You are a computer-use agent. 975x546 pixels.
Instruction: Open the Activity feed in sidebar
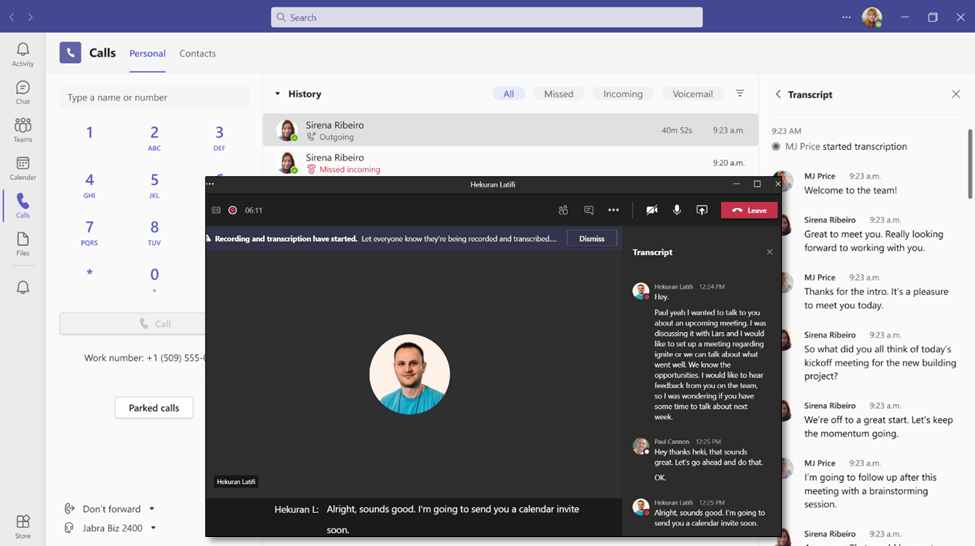22,54
